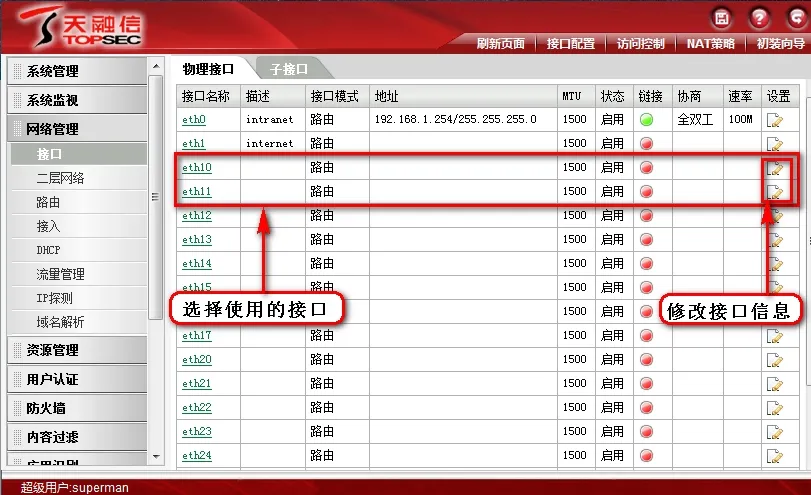811x495 pixels.
Task: Edit settings icon for eth0 row
Action: 774,120
